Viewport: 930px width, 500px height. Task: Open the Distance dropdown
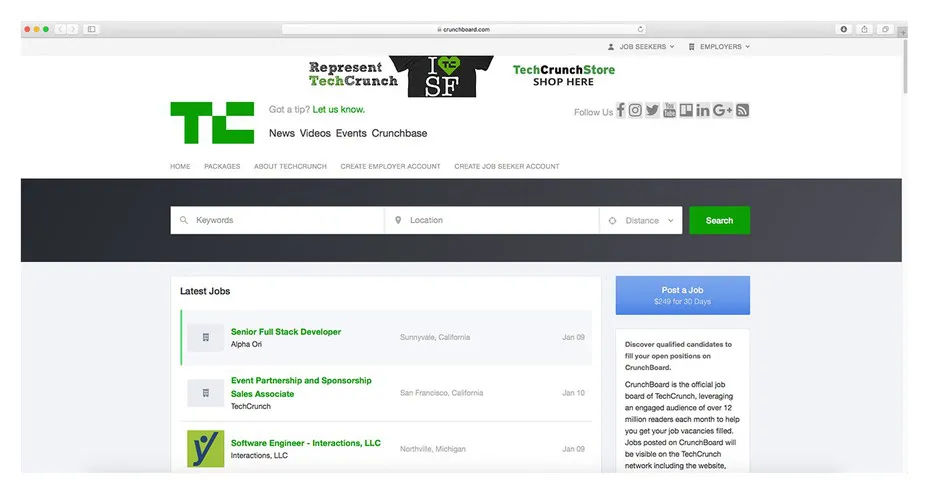pyautogui.click(x=641, y=221)
